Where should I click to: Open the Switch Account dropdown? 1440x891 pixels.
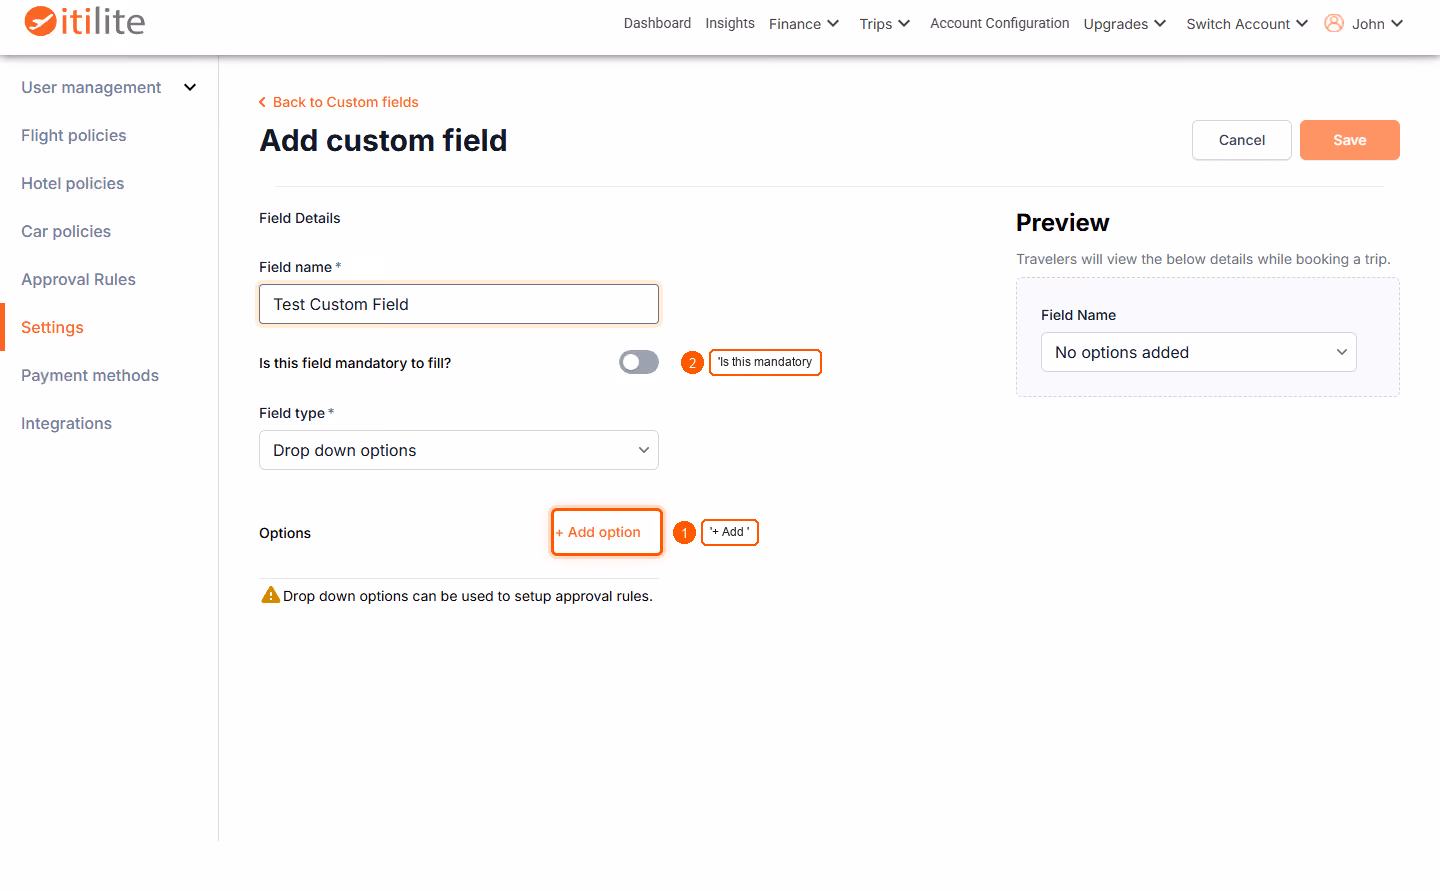(1247, 24)
